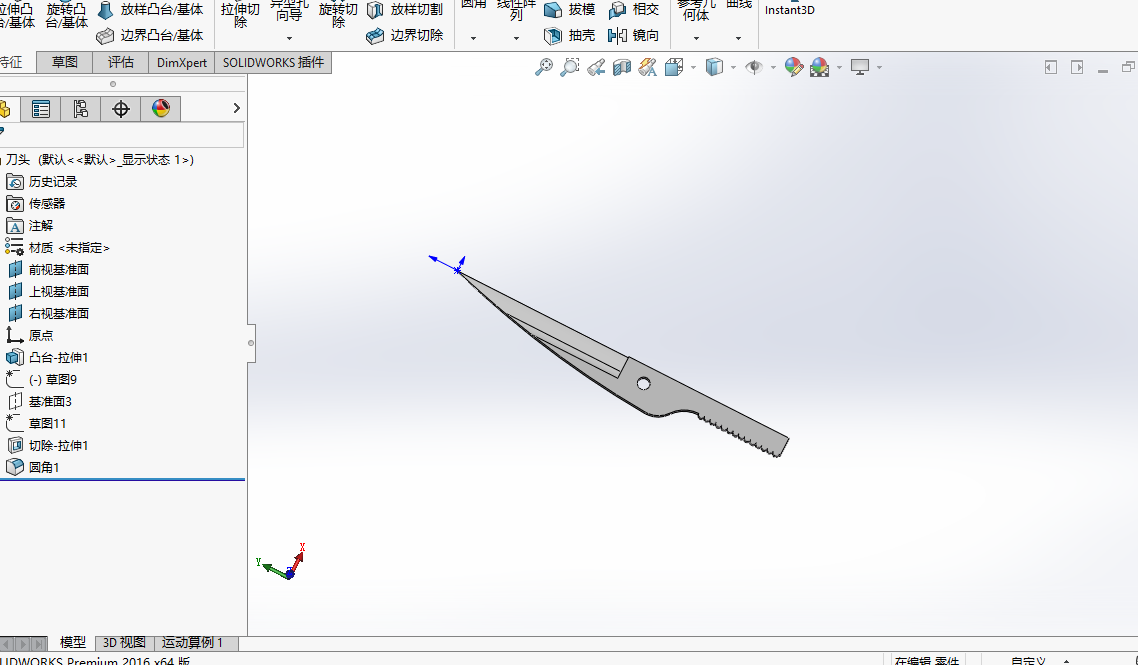Select Mirror 镜向 tool
Viewport: 1138px width, 665px height.
634,35
